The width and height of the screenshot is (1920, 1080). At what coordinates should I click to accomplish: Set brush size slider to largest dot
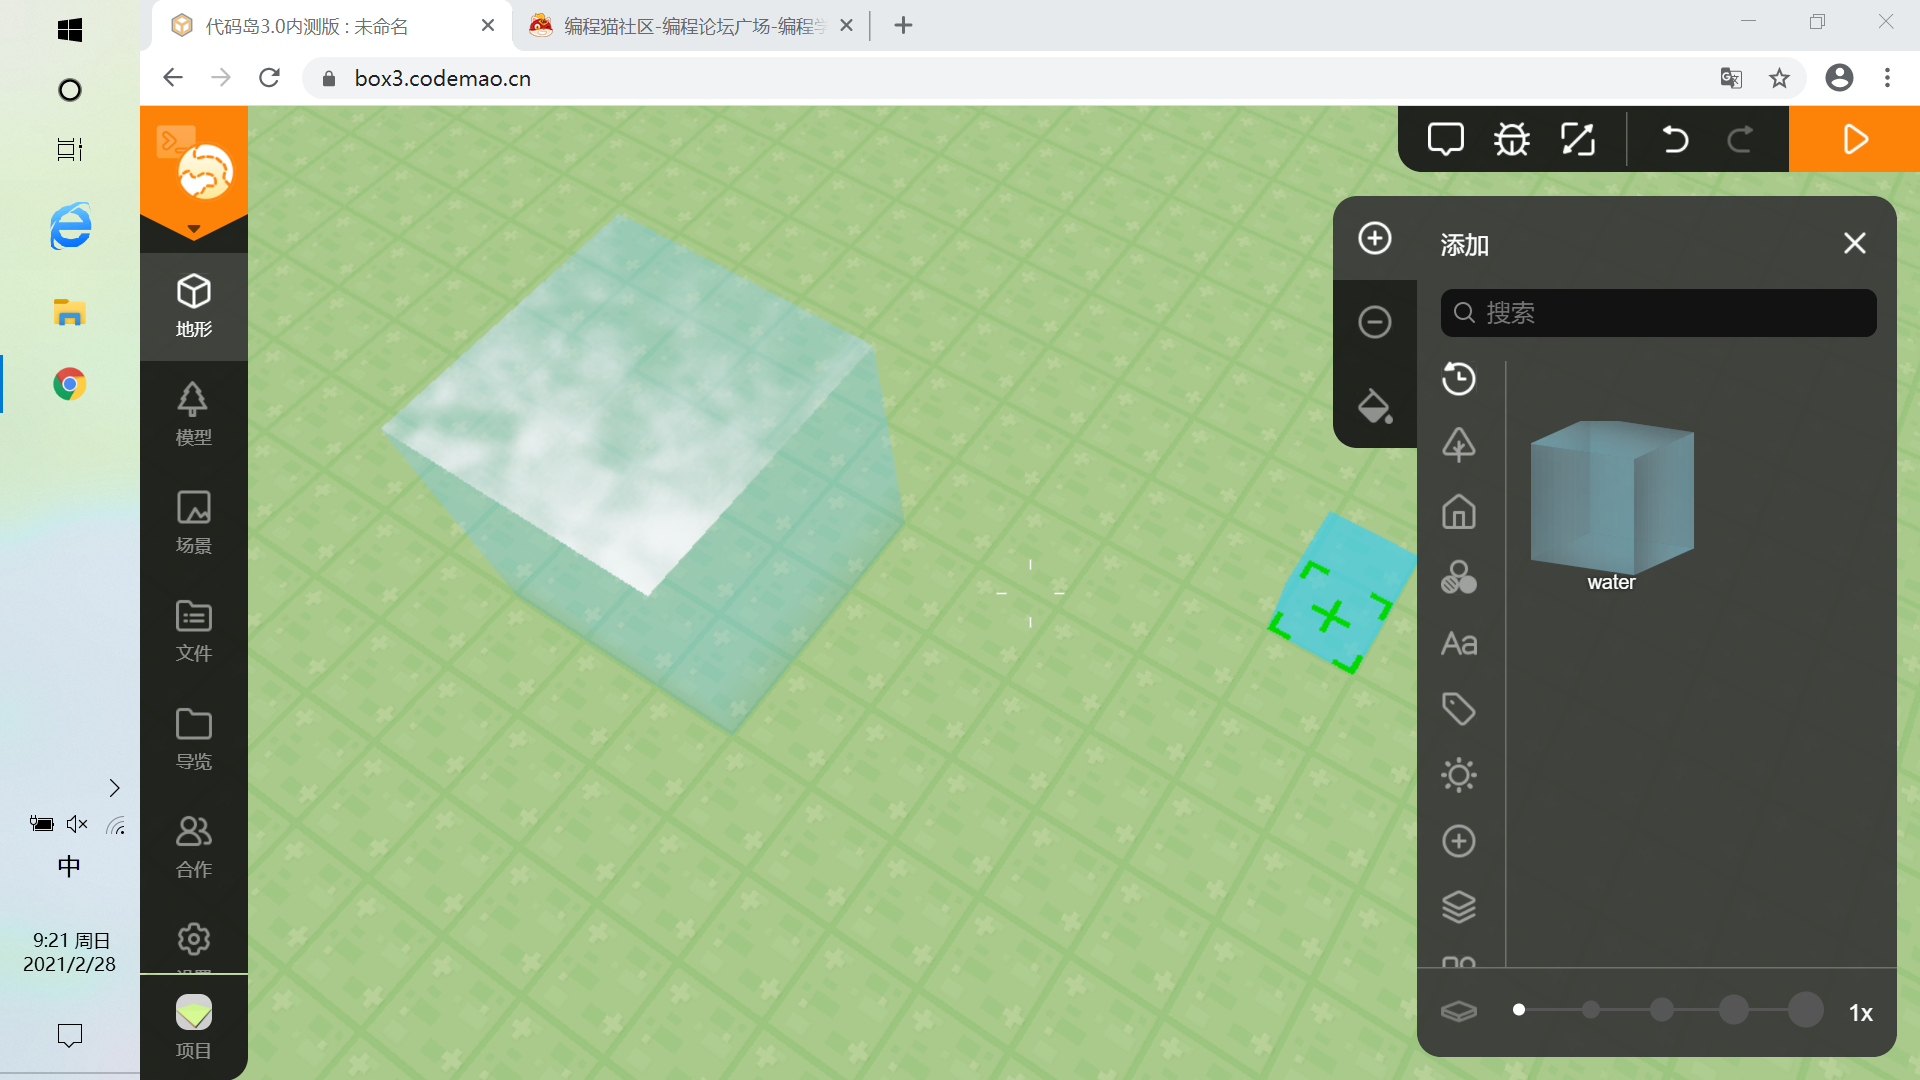click(1806, 1010)
